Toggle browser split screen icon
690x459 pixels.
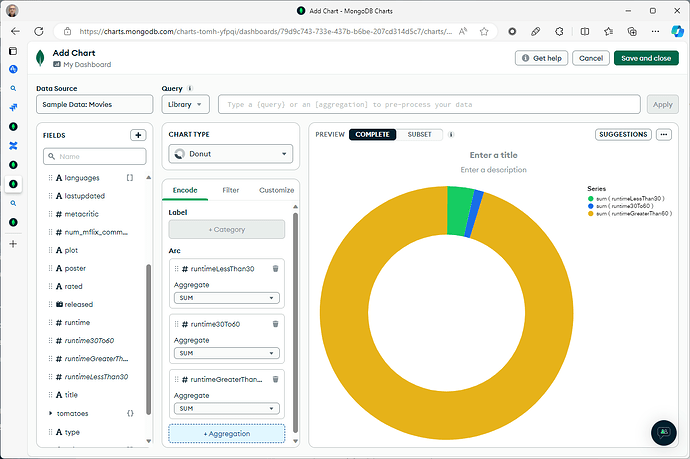click(584, 31)
